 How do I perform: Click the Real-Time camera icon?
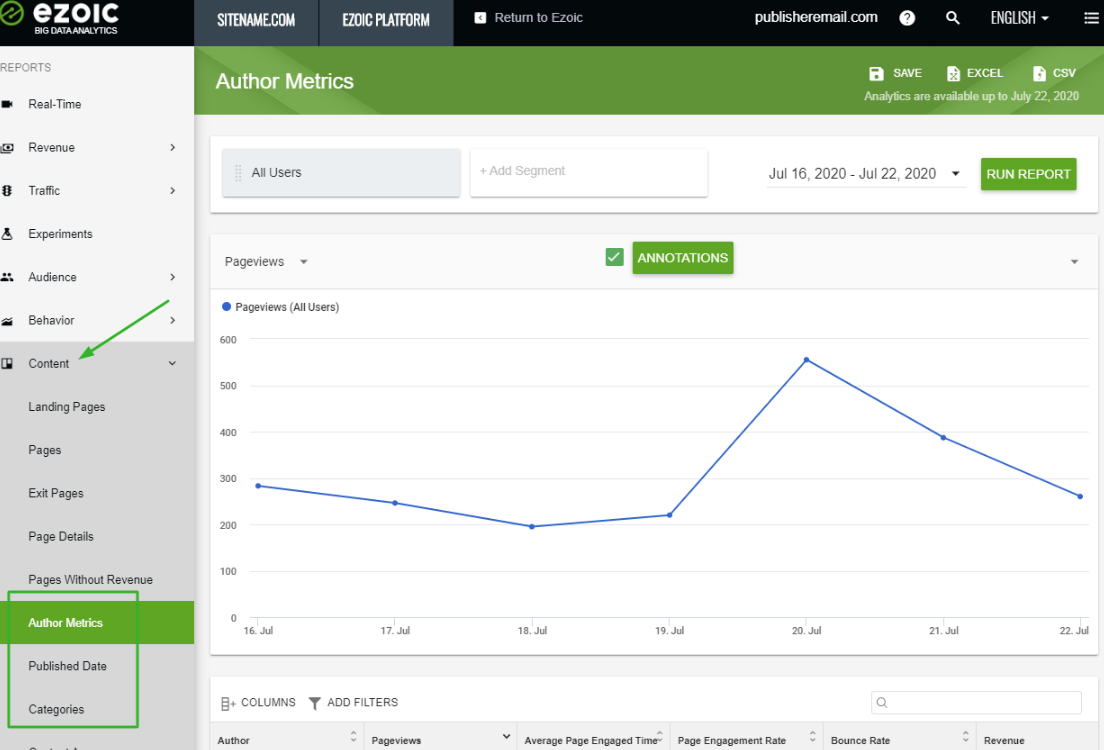pos(8,104)
